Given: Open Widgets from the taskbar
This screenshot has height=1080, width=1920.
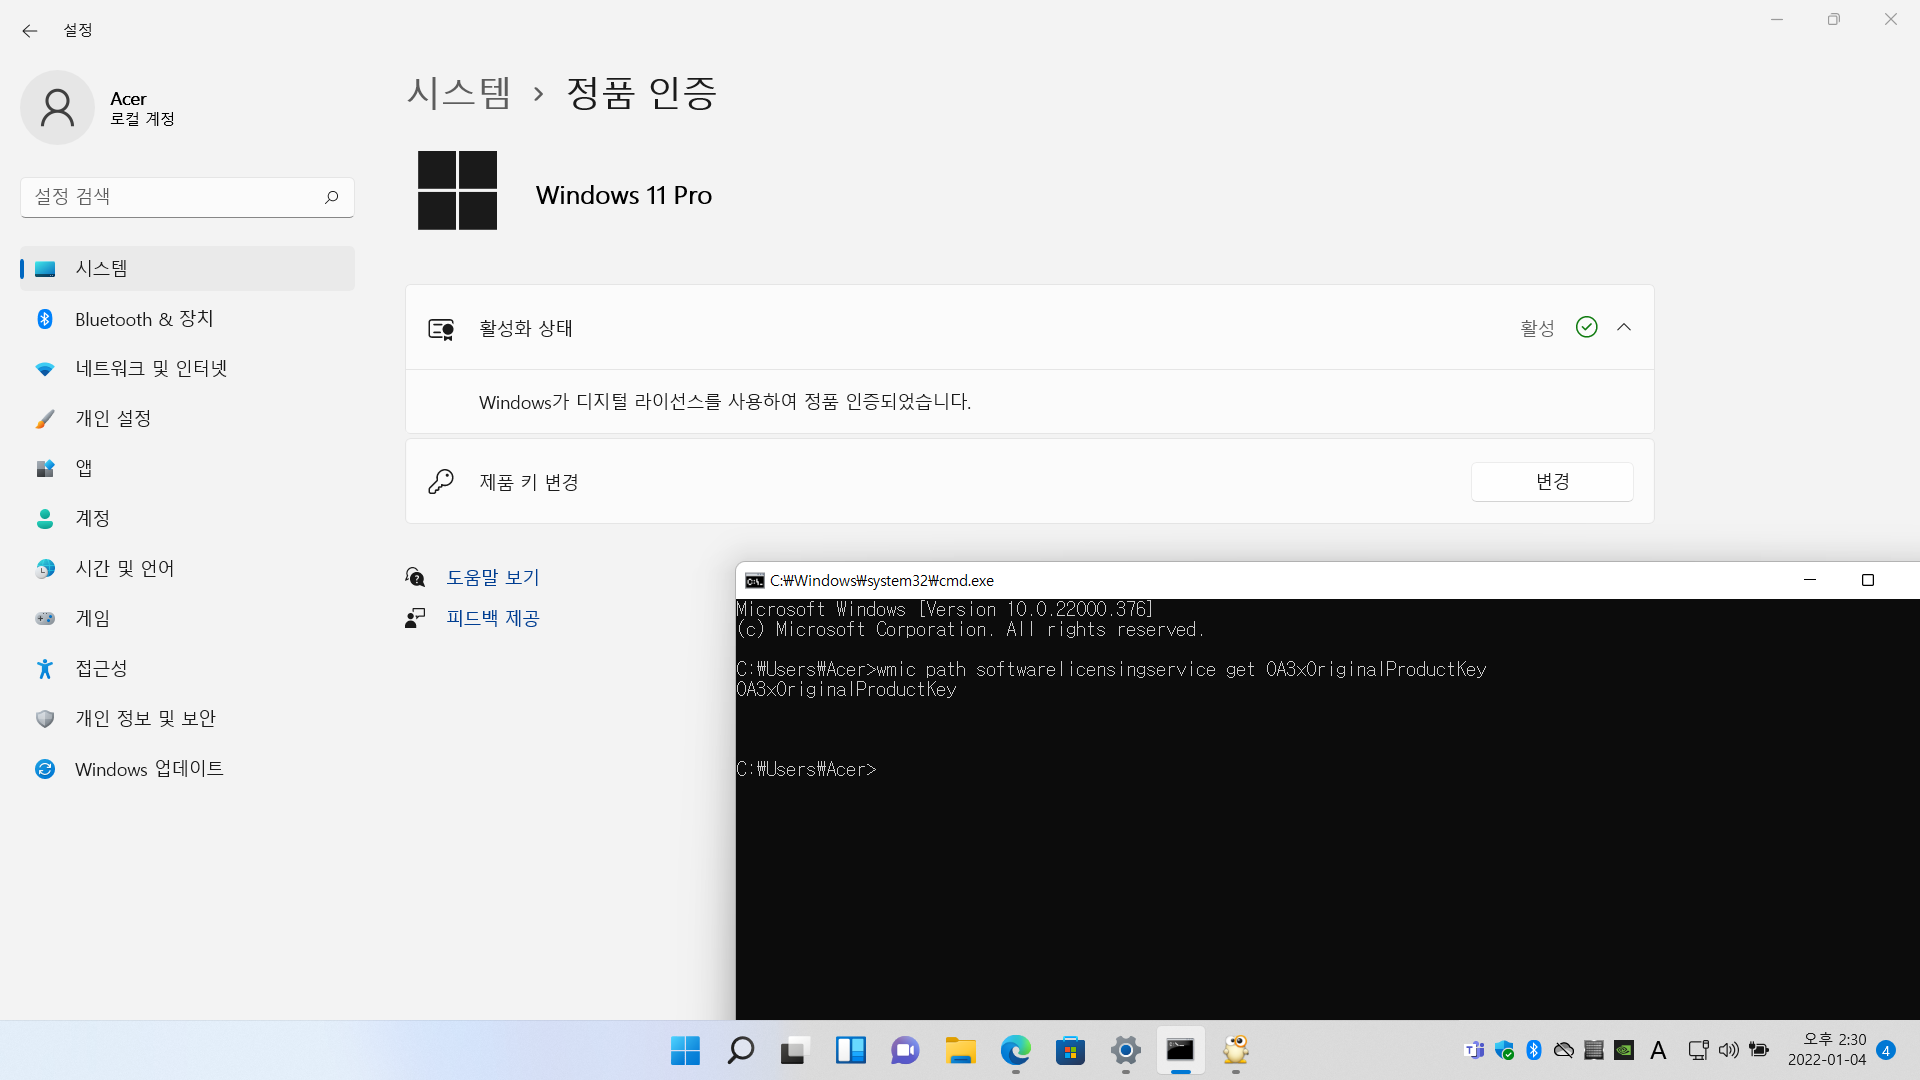Looking at the screenshot, I should [x=850, y=1050].
